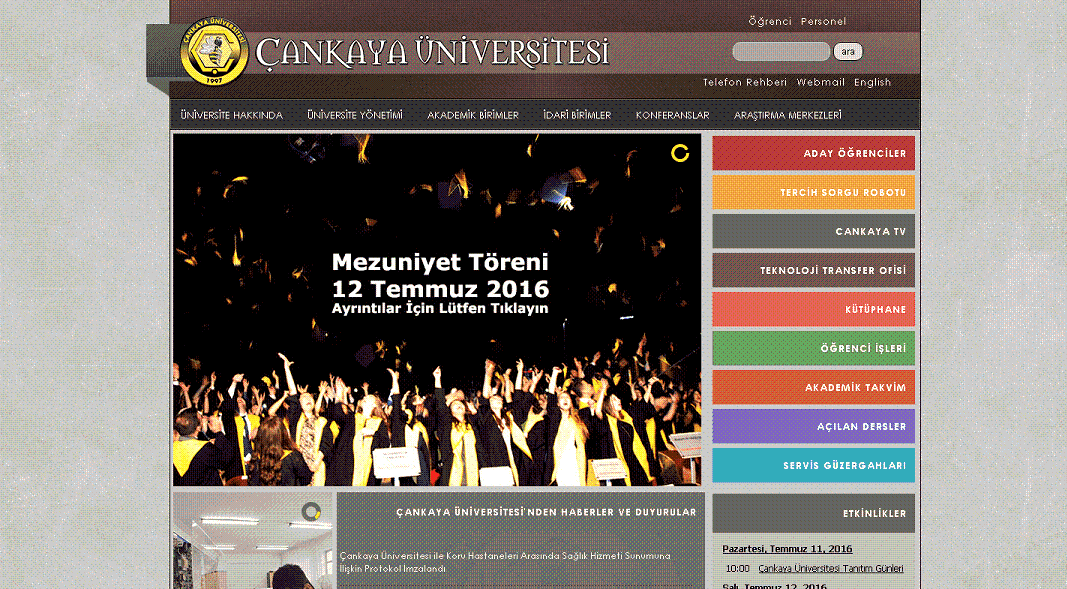Open the Akademik Birimler menu
This screenshot has height=589, width=1067.
[x=473, y=115]
